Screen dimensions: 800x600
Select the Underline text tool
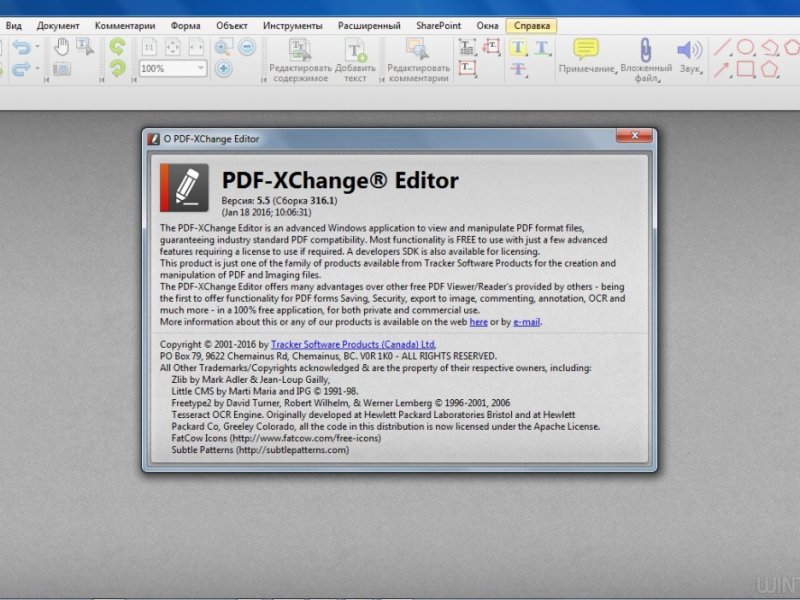(542, 47)
